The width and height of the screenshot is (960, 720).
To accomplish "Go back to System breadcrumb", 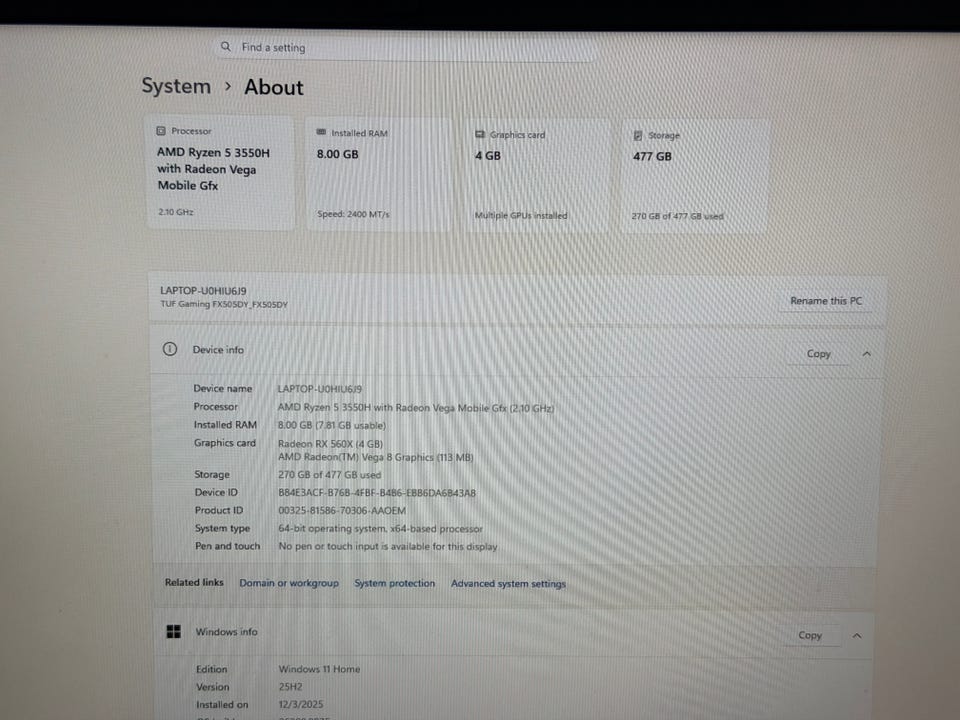I will [176, 86].
